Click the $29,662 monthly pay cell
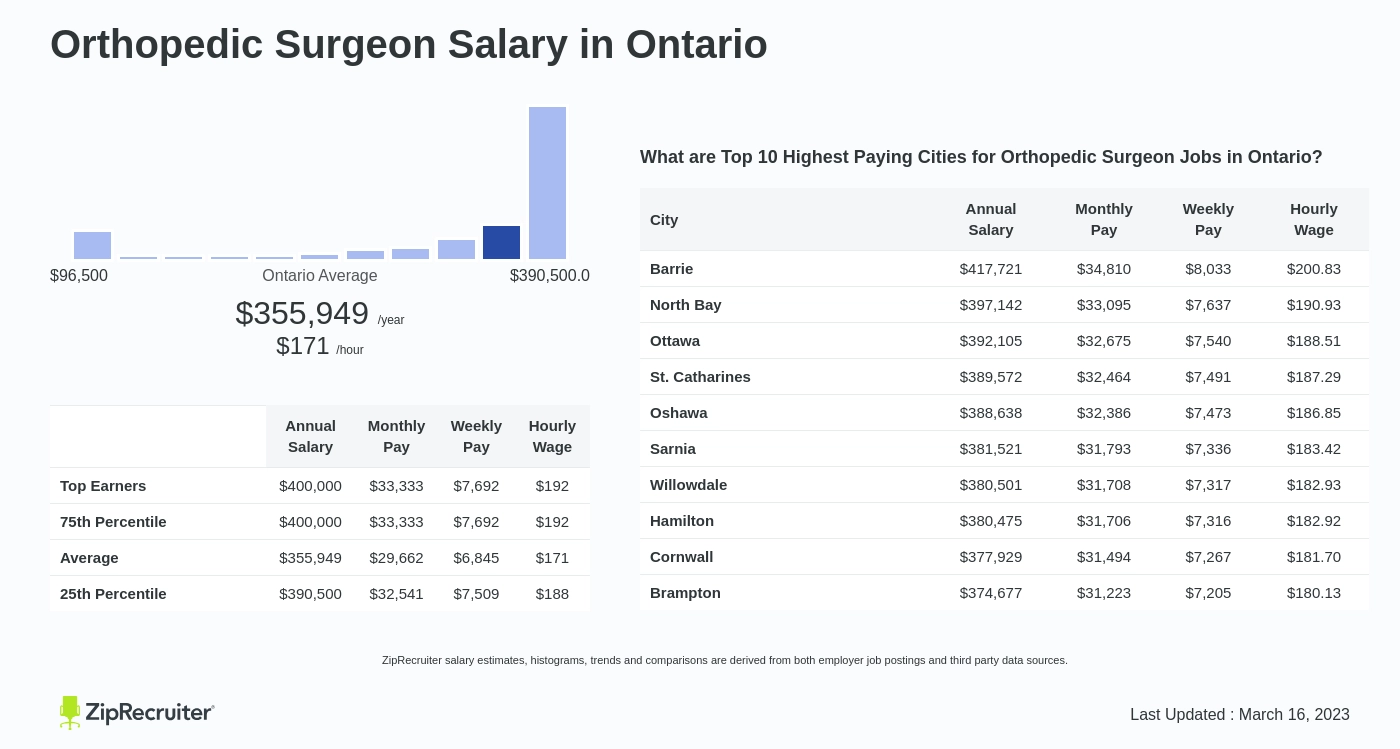 tap(396, 557)
